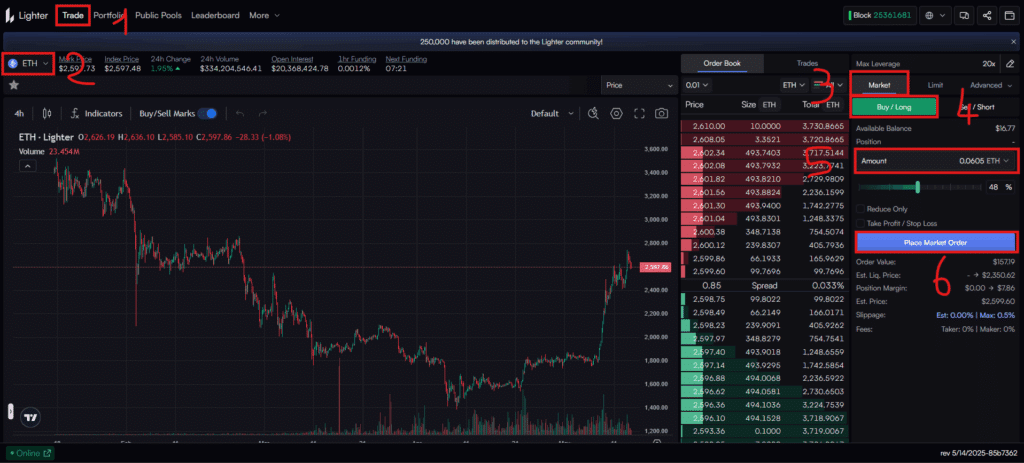Click the left-edge panel collapse handle
Viewport: 1024px width, 463px height.
10,411
